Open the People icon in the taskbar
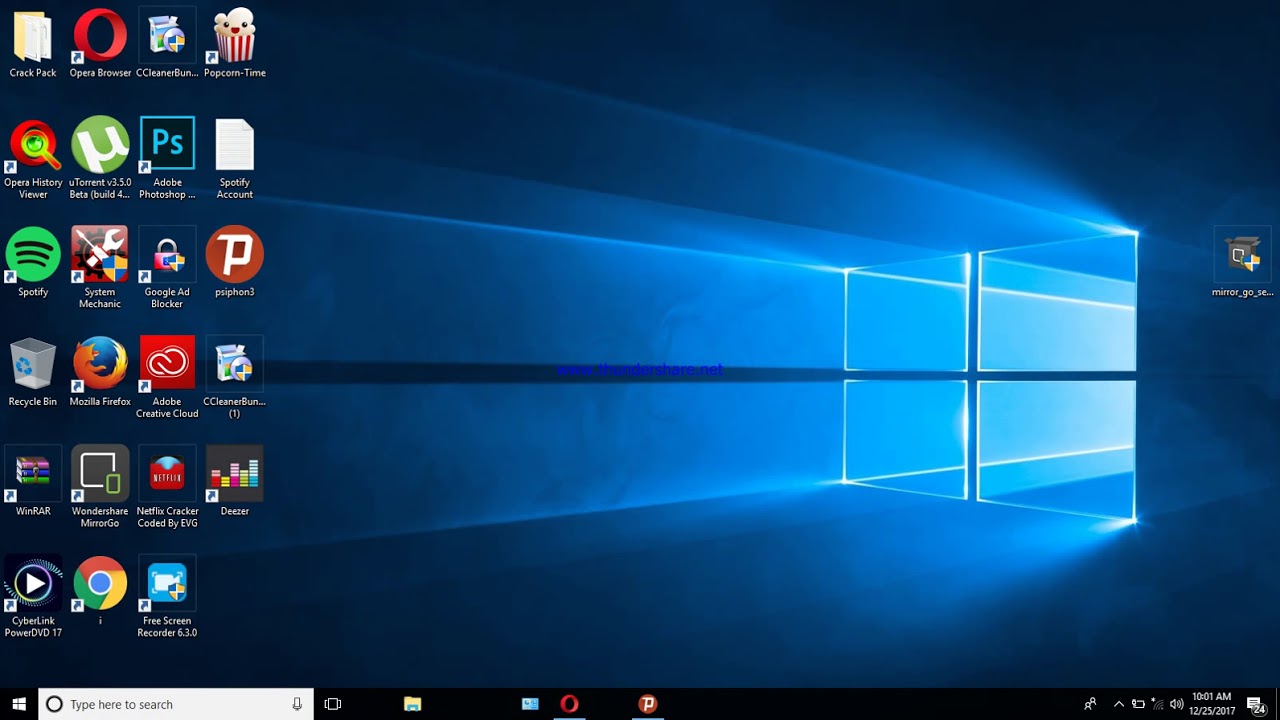Screen dimensions: 1280x720 coord(1090,704)
